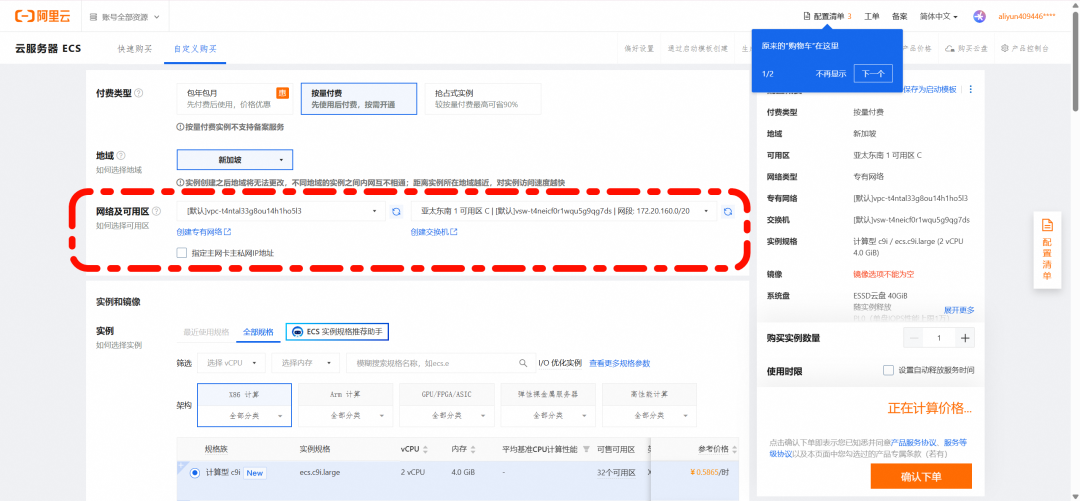
Task: Open the 简体中文 language dropdown
Action: 939,16
